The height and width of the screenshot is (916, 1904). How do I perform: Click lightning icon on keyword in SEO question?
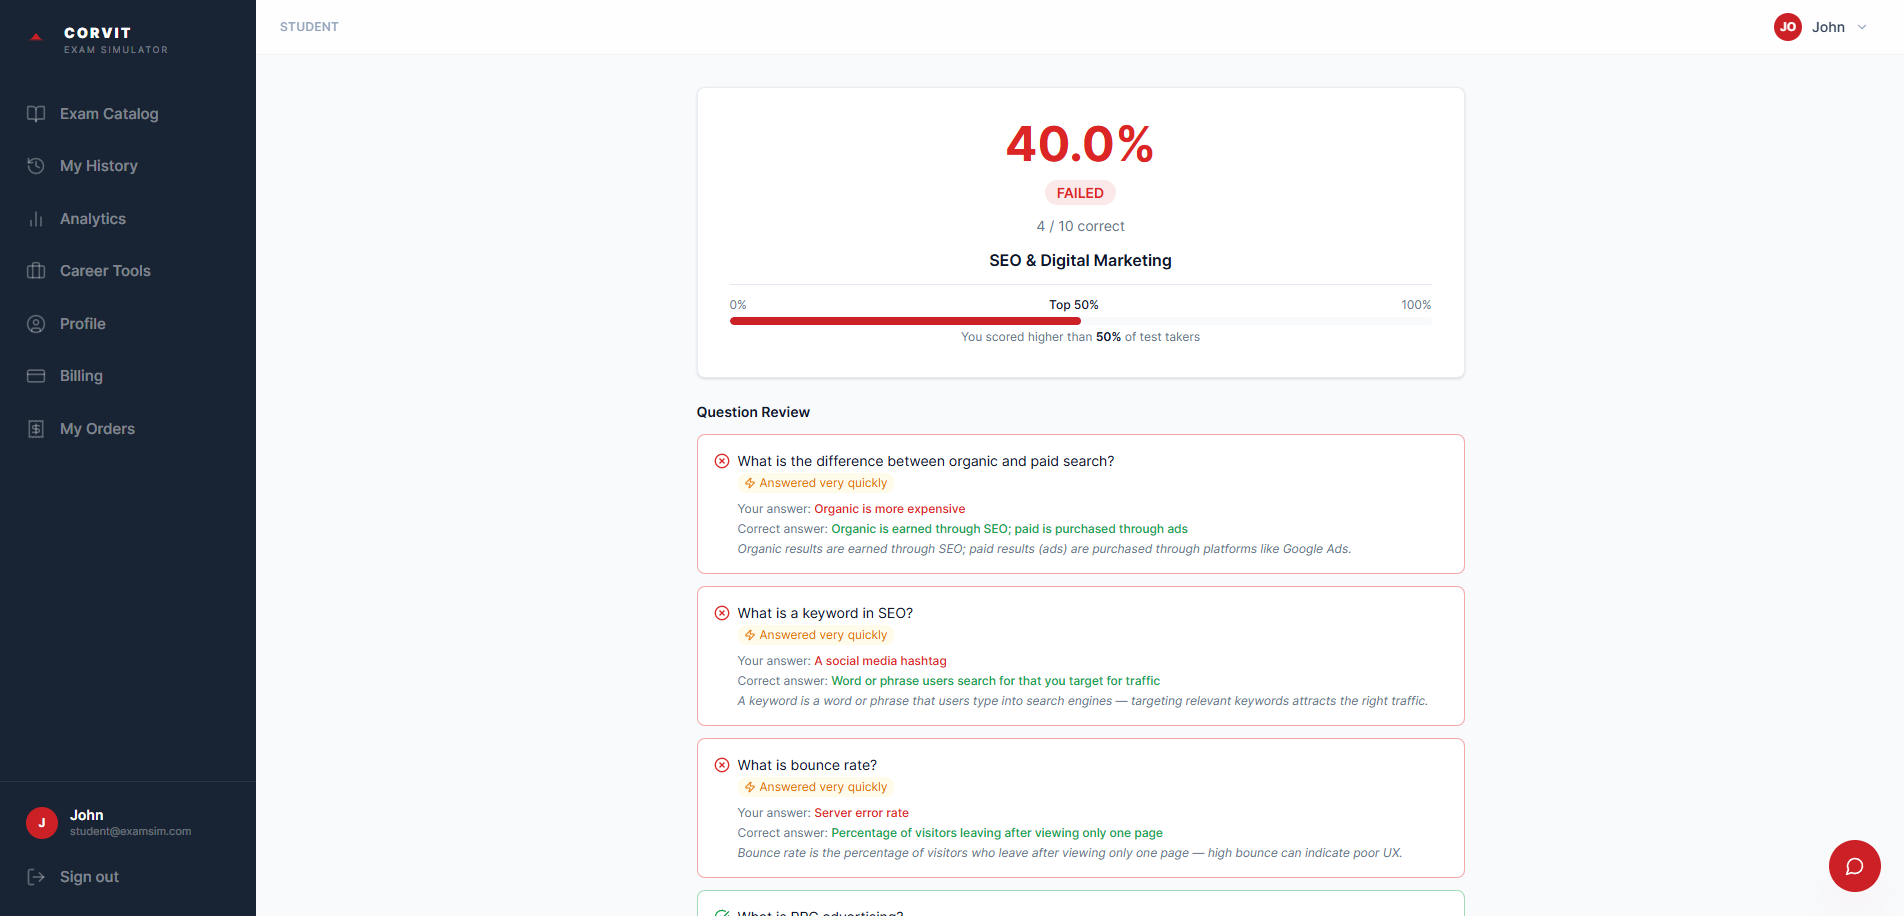pyautogui.click(x=750, y=635)
